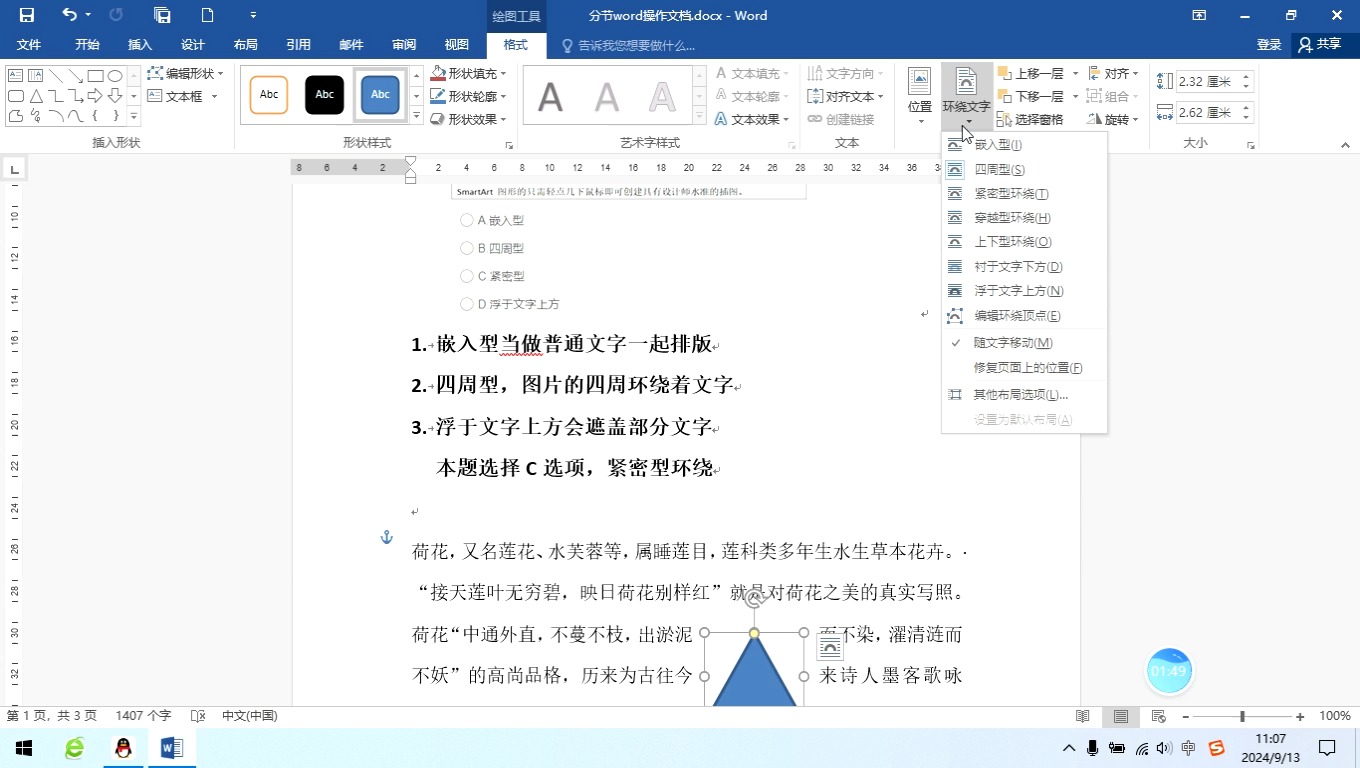Image resolution: width=1360 pixels, height=768 pixels.
Task: Open Shape Effects menu
Action: (468, 119)
